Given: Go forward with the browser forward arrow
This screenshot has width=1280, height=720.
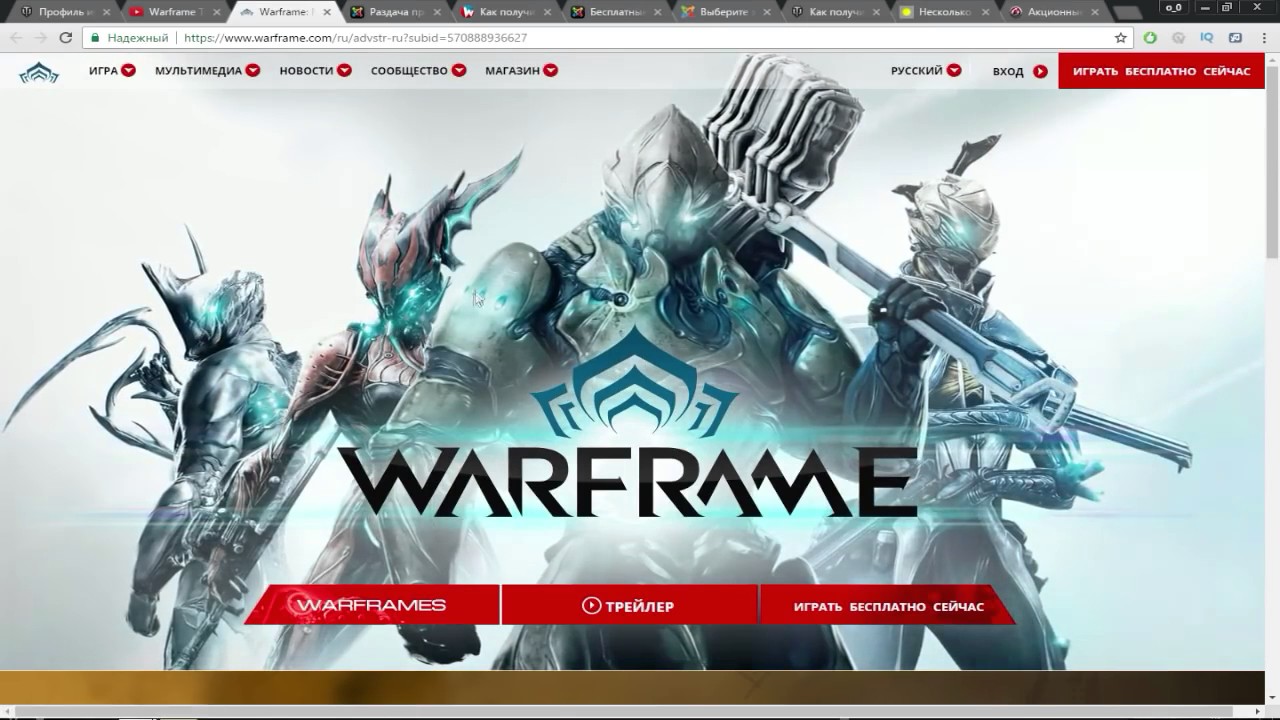Looking at the screenshot, I should 41,38.
